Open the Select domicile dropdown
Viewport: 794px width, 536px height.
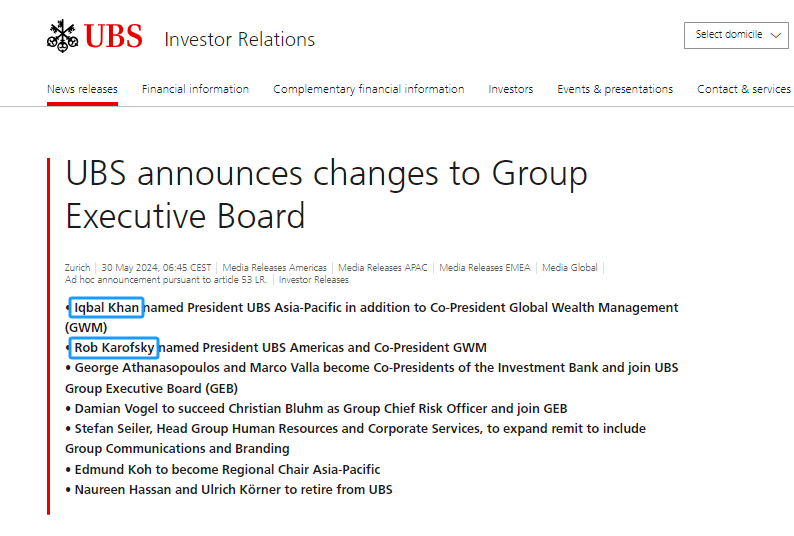tap(736, 35)
